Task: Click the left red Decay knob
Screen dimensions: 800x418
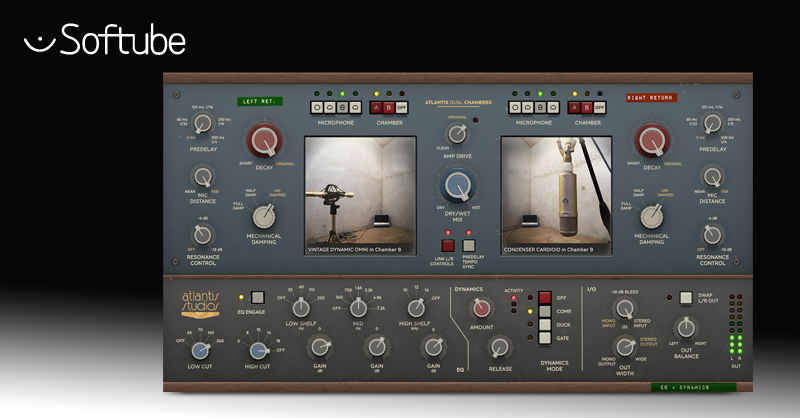Action: (x=264, y=140)
